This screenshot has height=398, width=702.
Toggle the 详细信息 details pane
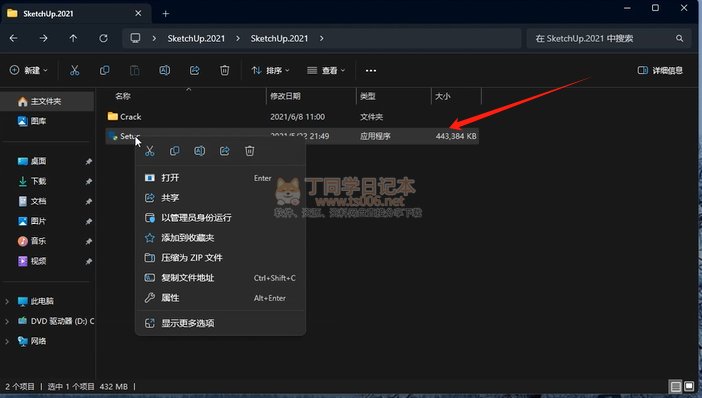(660, 70)
